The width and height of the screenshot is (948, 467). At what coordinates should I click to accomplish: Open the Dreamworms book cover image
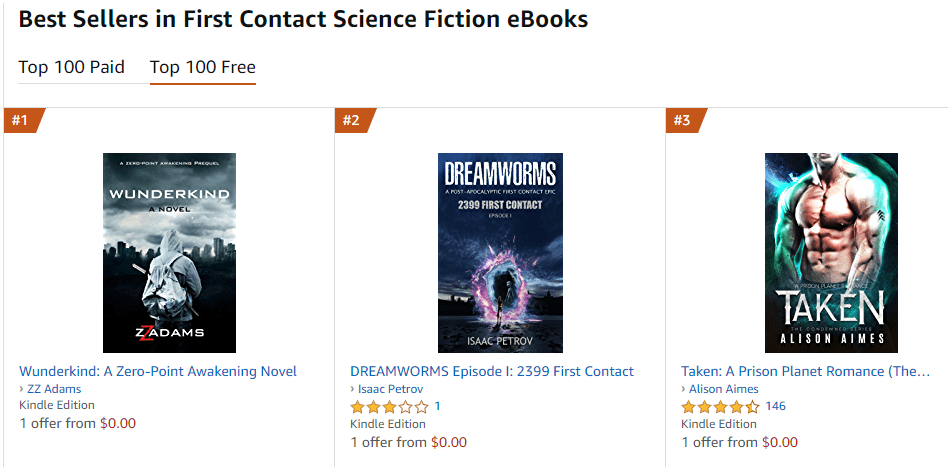click(x=500, y=253)
